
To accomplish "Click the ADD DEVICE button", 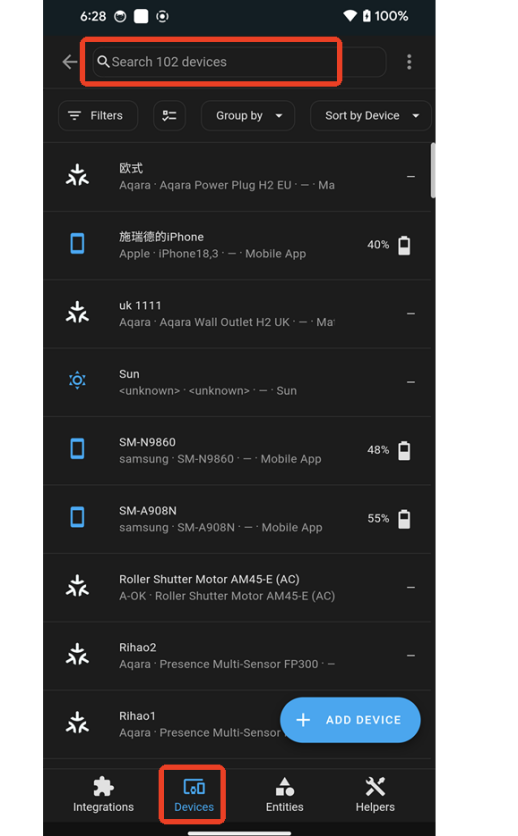I will click(350, 720).
